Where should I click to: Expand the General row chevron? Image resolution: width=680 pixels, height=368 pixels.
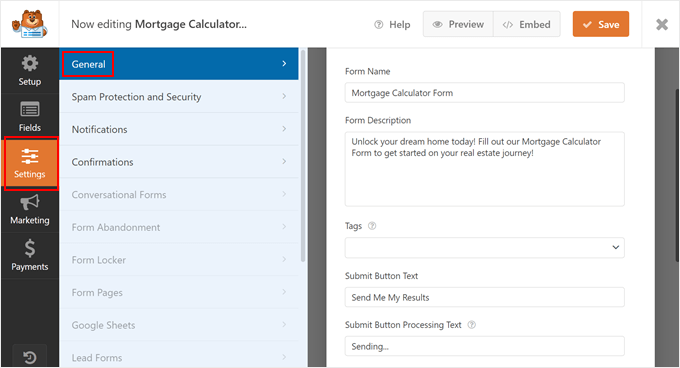pyautogui.click(x=284, y=64)
